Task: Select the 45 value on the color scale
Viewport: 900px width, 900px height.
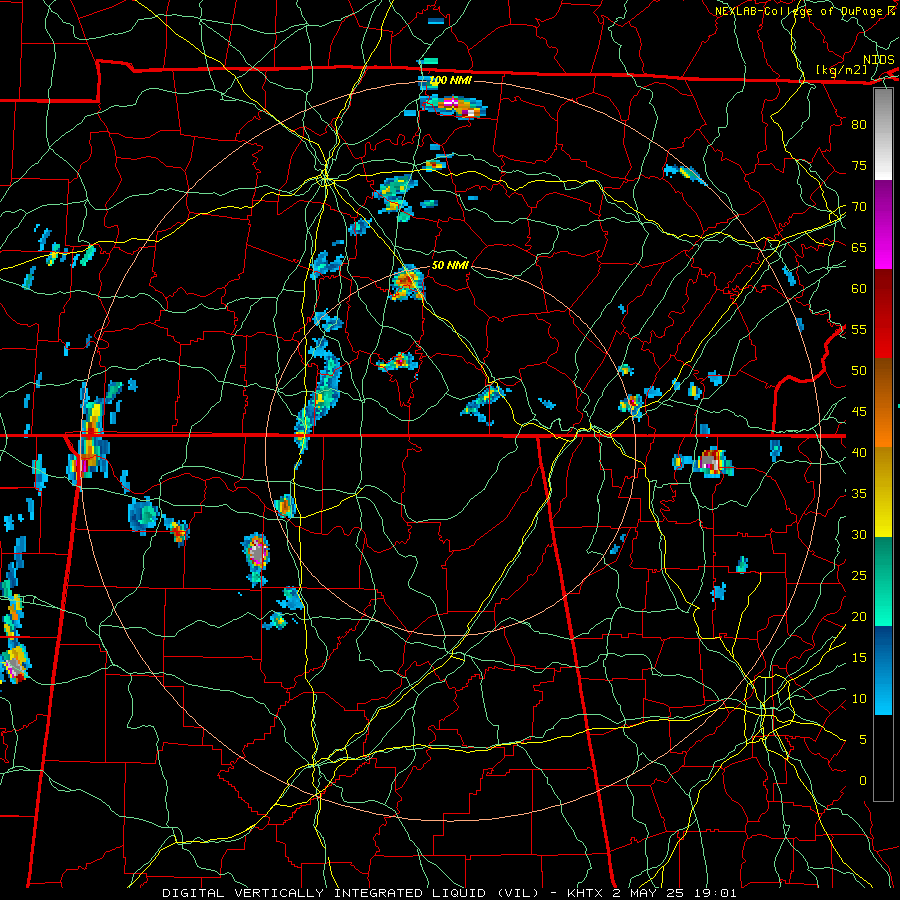Action: click(859, 412)
